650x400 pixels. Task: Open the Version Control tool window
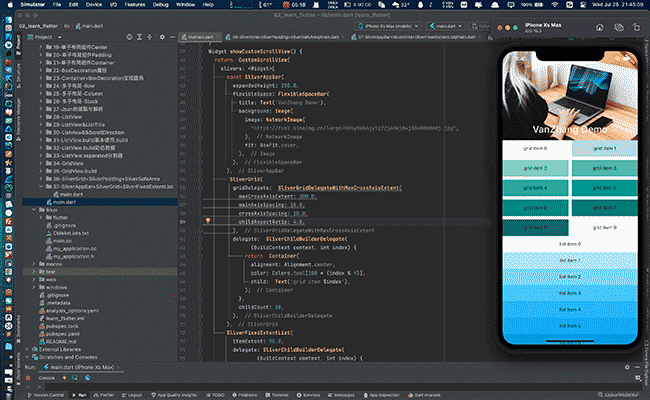[46, 395]
